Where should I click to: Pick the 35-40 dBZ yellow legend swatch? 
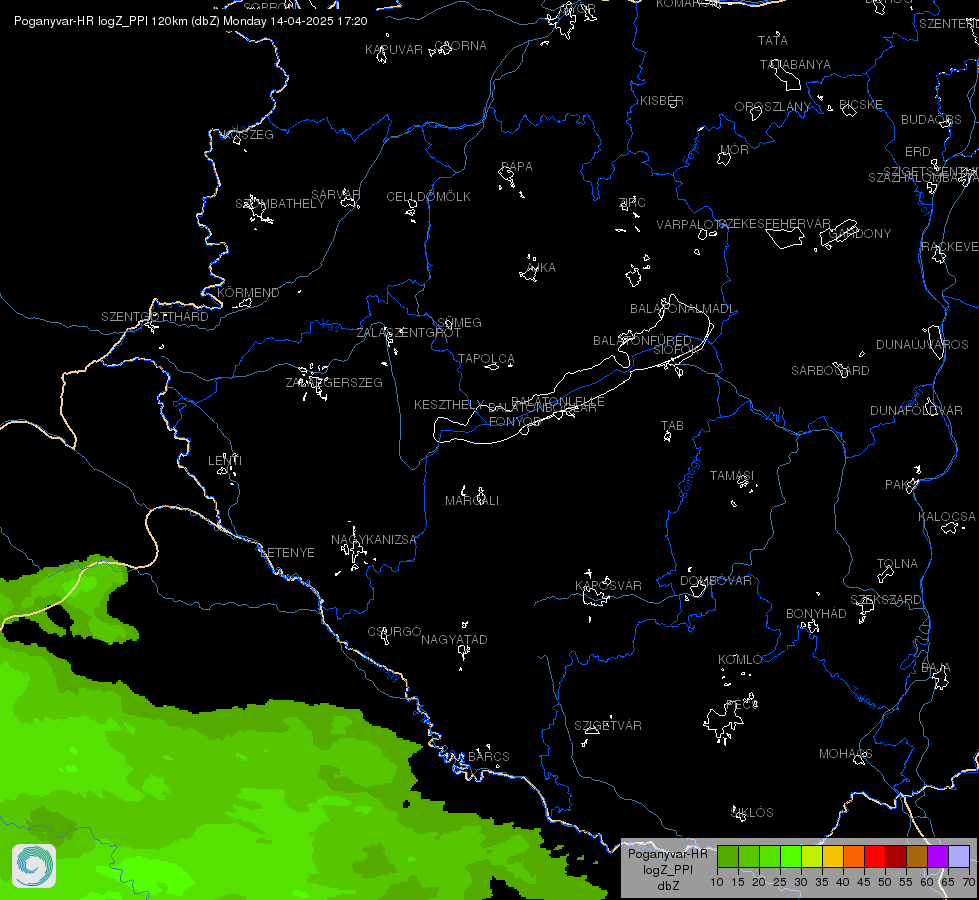point(833,857)
